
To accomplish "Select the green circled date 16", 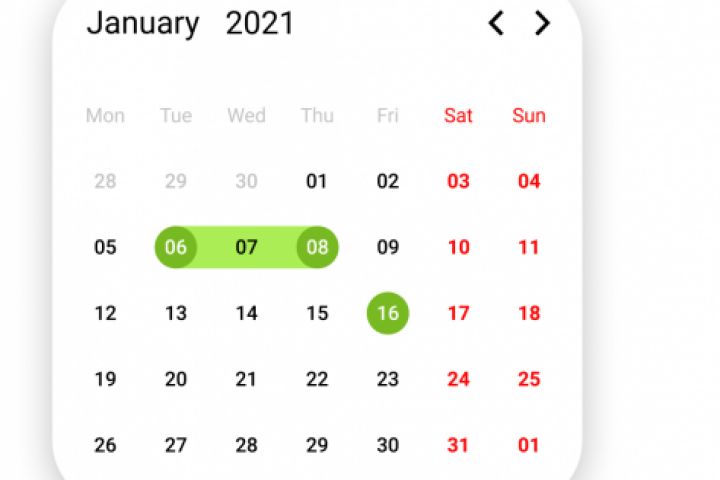I will click(388, 313).
